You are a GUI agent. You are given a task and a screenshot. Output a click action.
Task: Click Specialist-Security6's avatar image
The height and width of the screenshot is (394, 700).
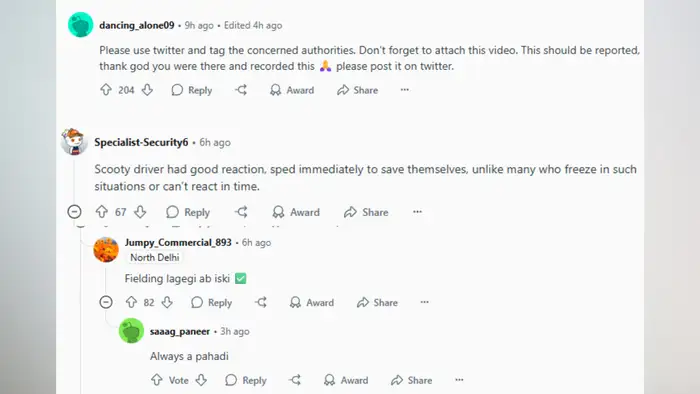[x=74, y=142]
